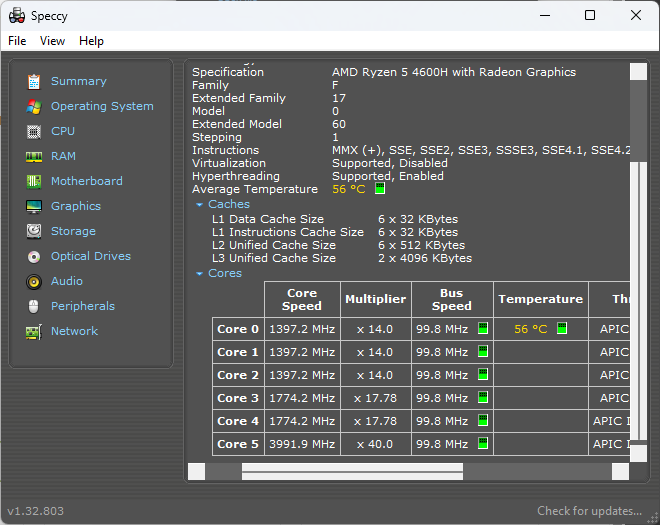Click the 6 x 512 KBytes L2 value
Screen dimensions: 660x525
click(421, 245)
